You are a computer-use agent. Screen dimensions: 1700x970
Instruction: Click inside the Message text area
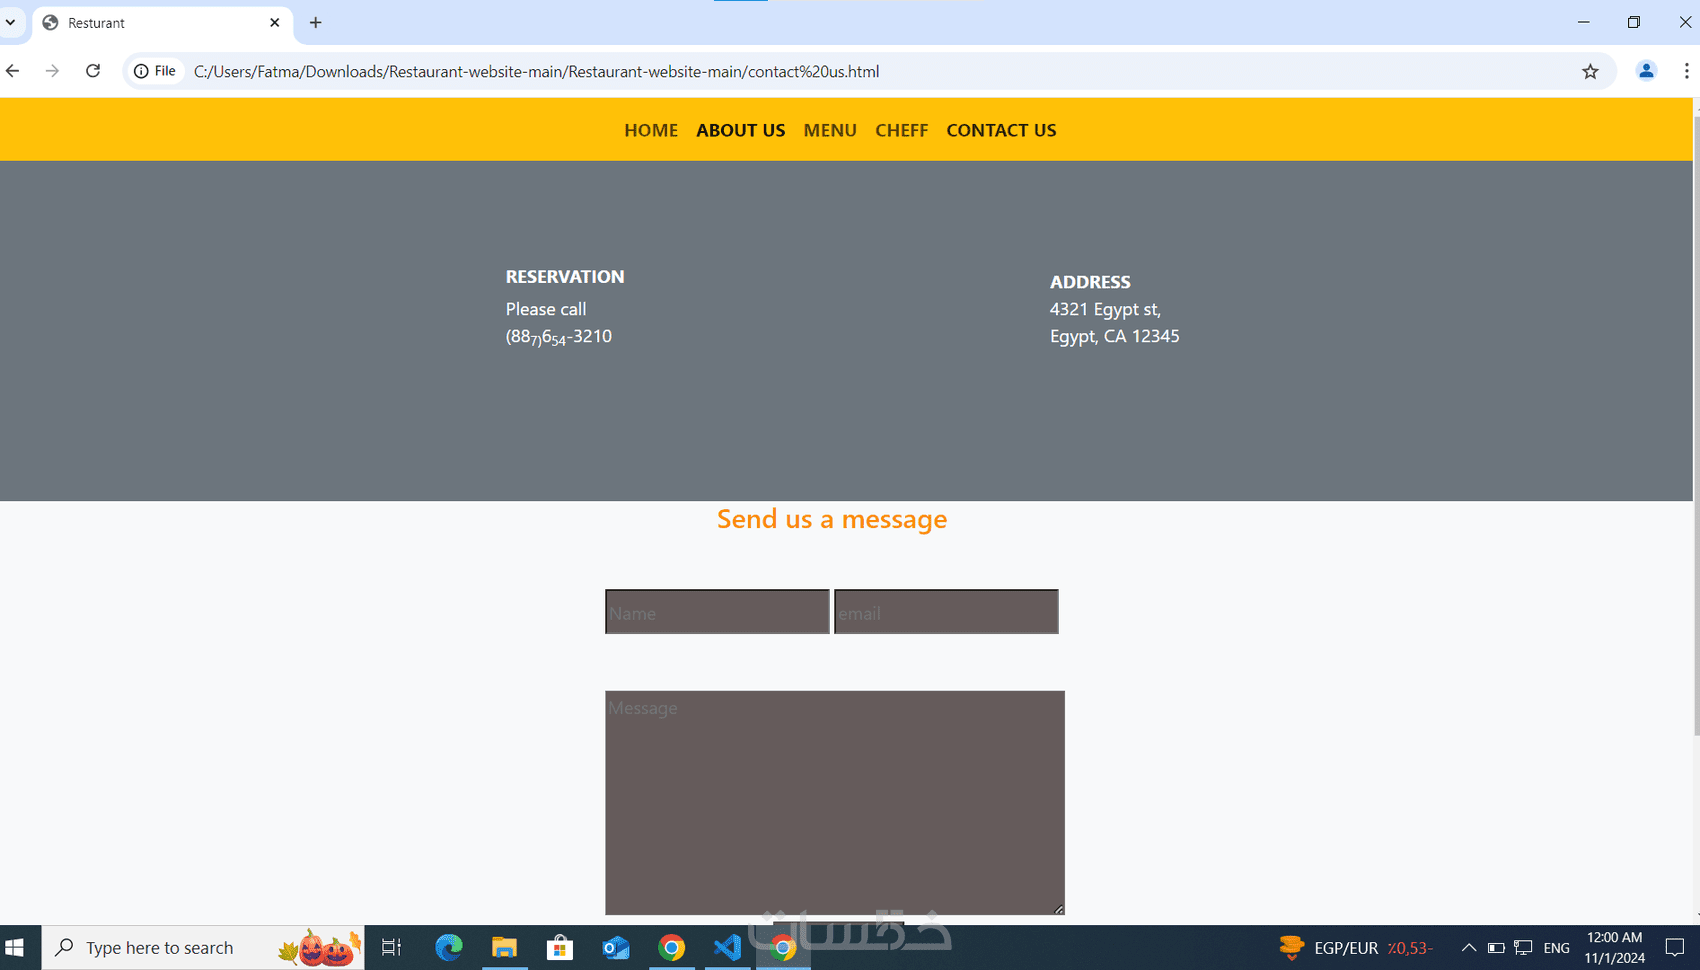coord(834,802)
